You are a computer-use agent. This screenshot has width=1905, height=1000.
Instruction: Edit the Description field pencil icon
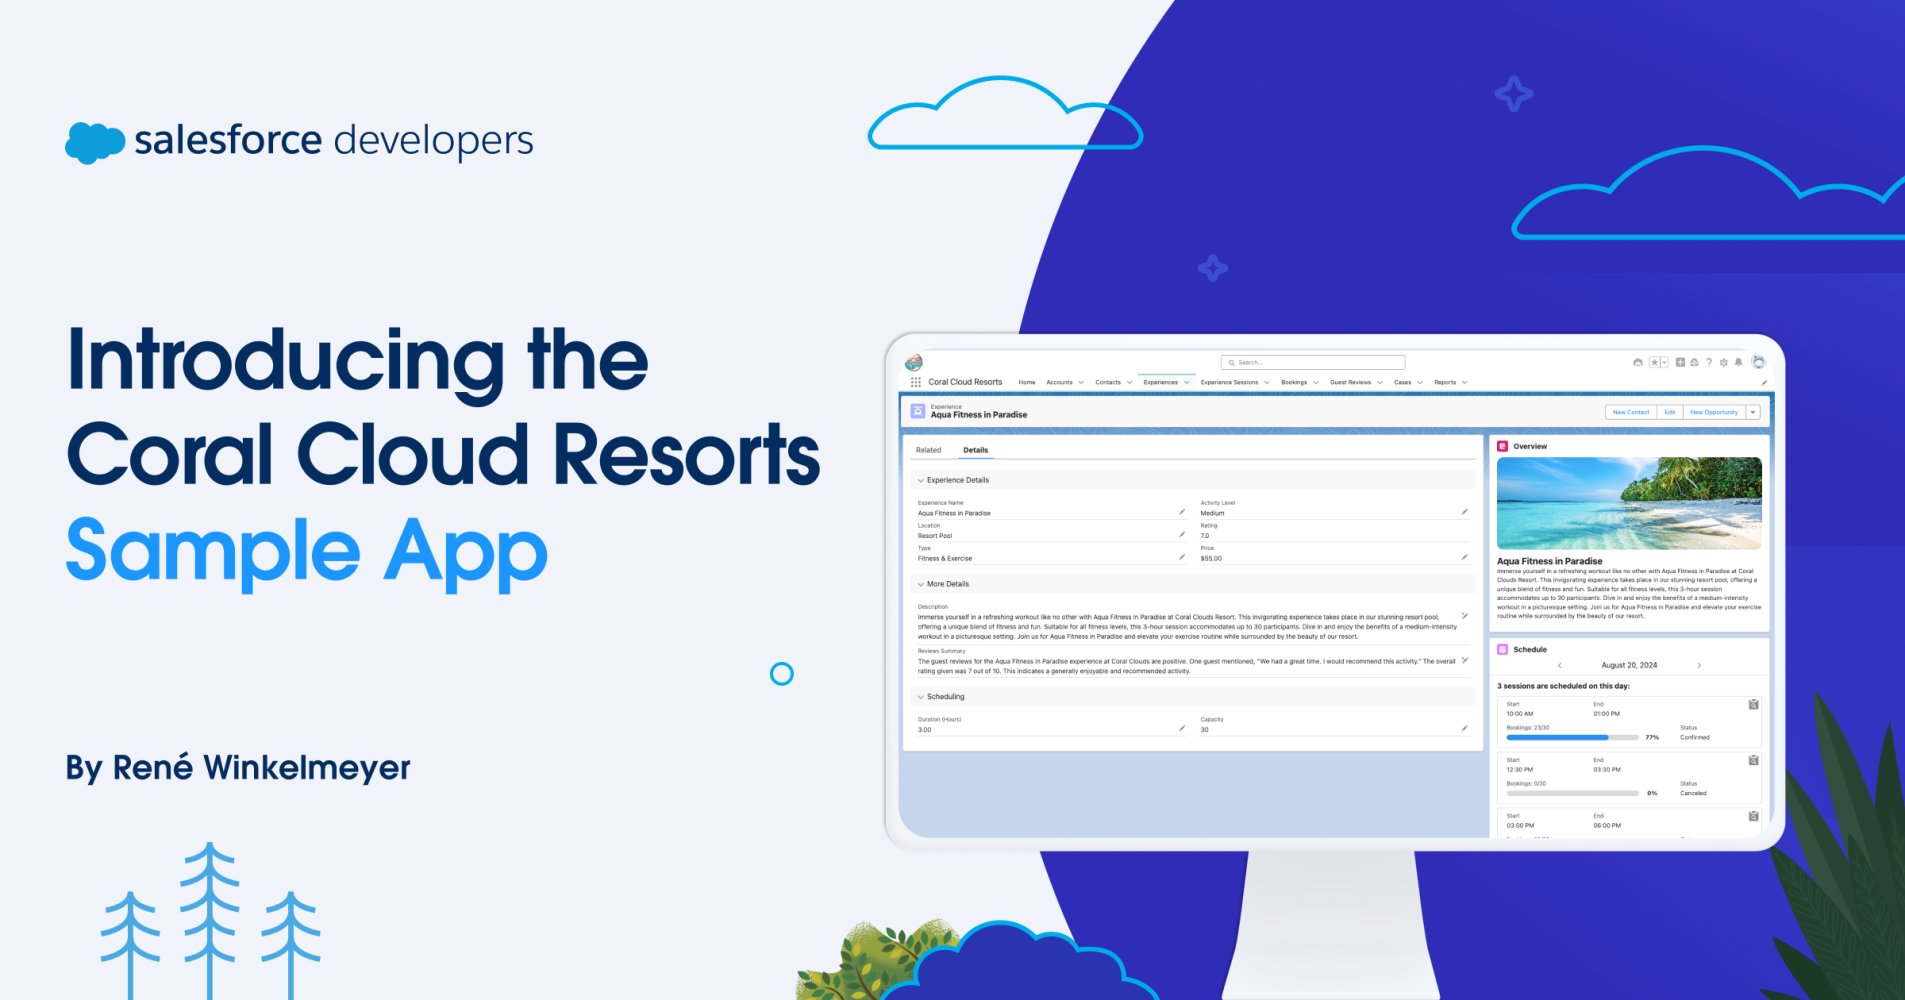[x=1466, y=618]
